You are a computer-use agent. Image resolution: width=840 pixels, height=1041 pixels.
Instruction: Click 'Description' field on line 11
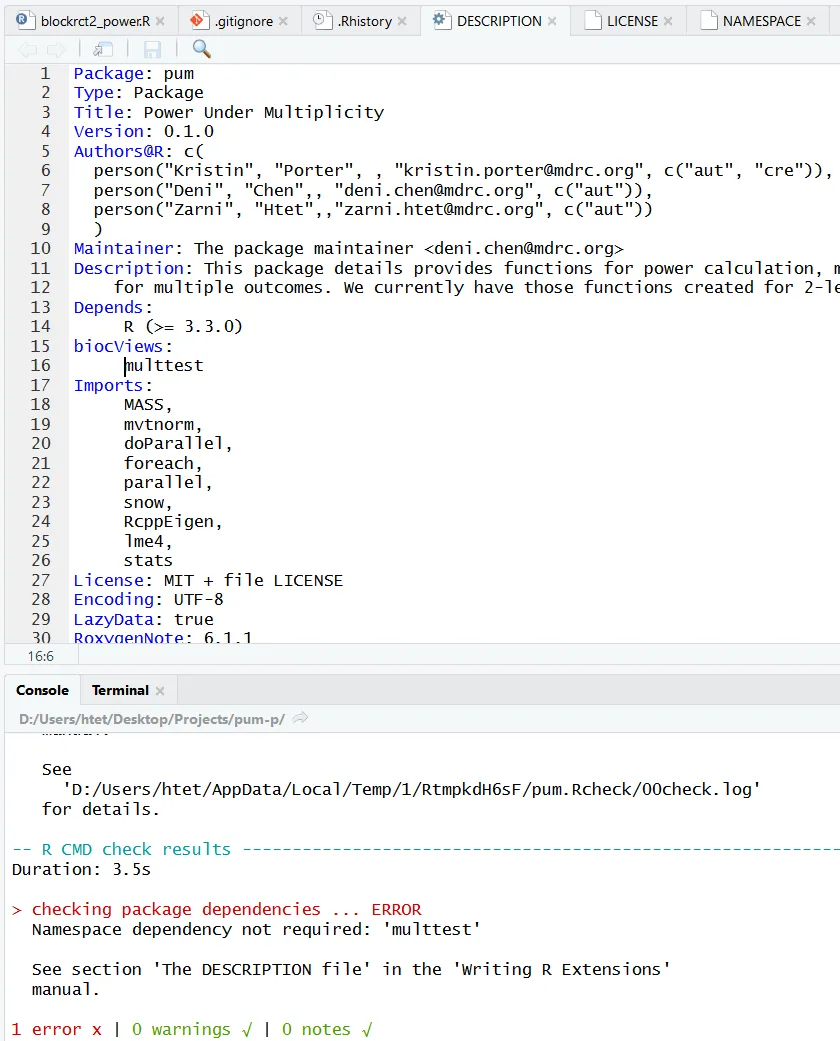pos(128,268)
